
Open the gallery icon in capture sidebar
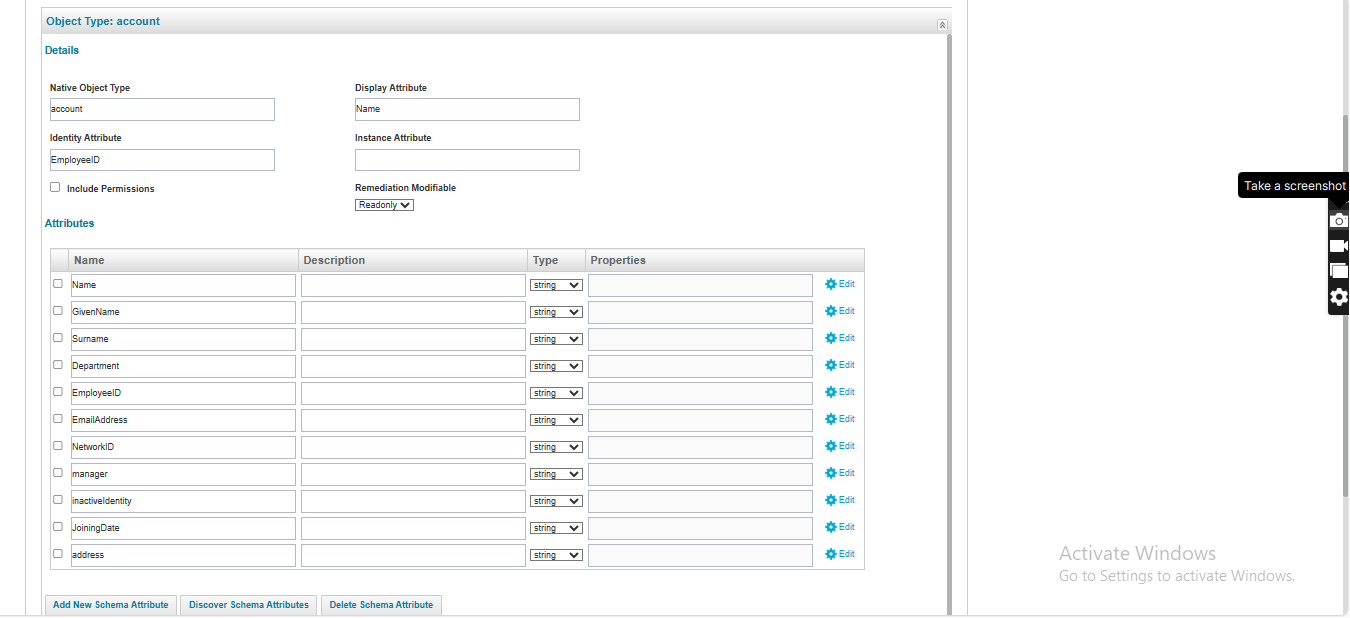click(x=1339, y=271)
